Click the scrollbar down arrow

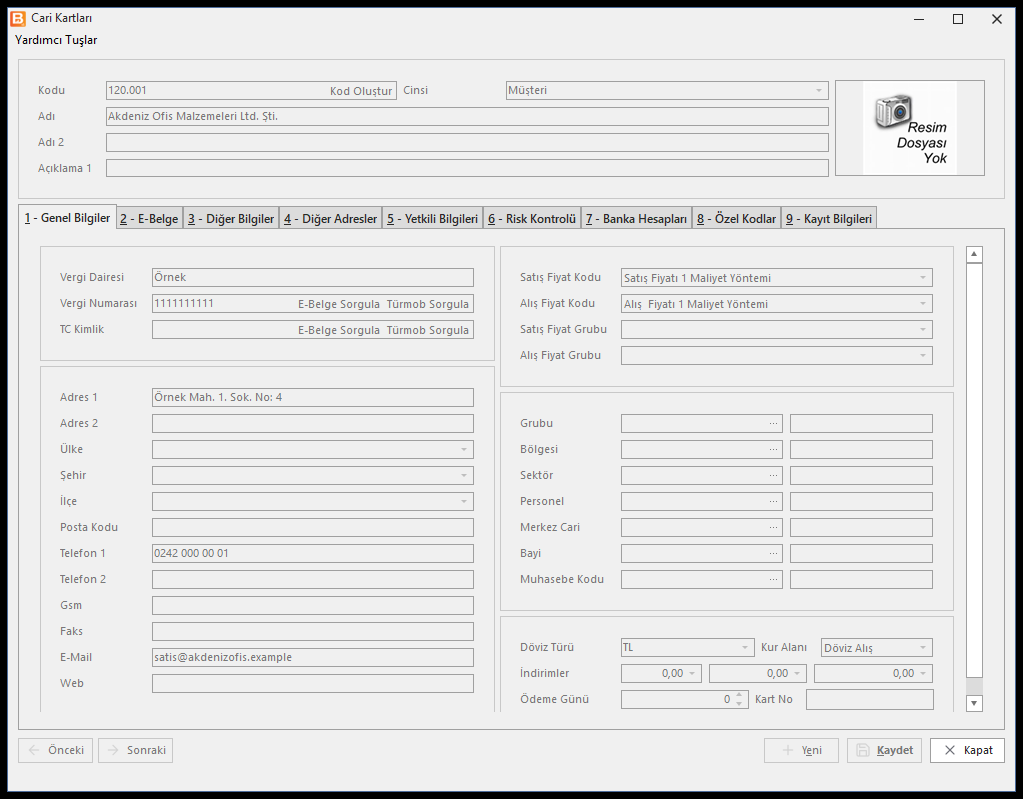pos(974,703)
